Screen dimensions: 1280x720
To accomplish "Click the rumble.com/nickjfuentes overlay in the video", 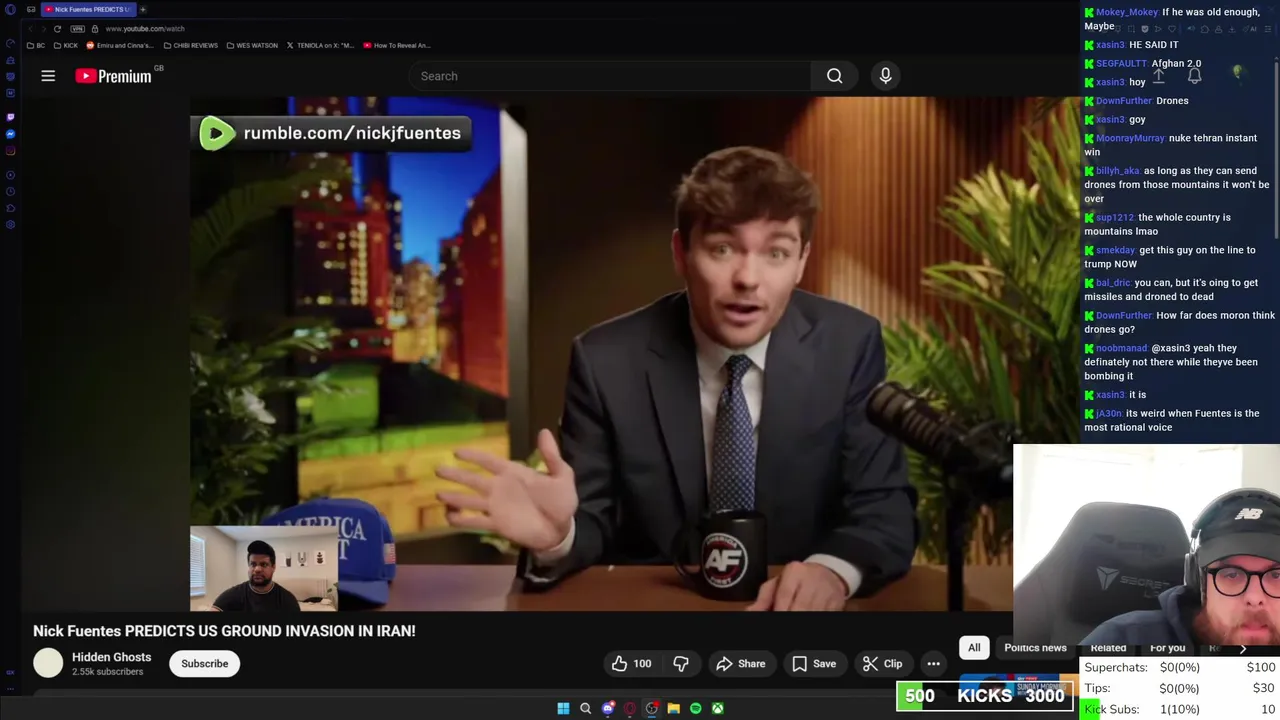I will (331, 133).
